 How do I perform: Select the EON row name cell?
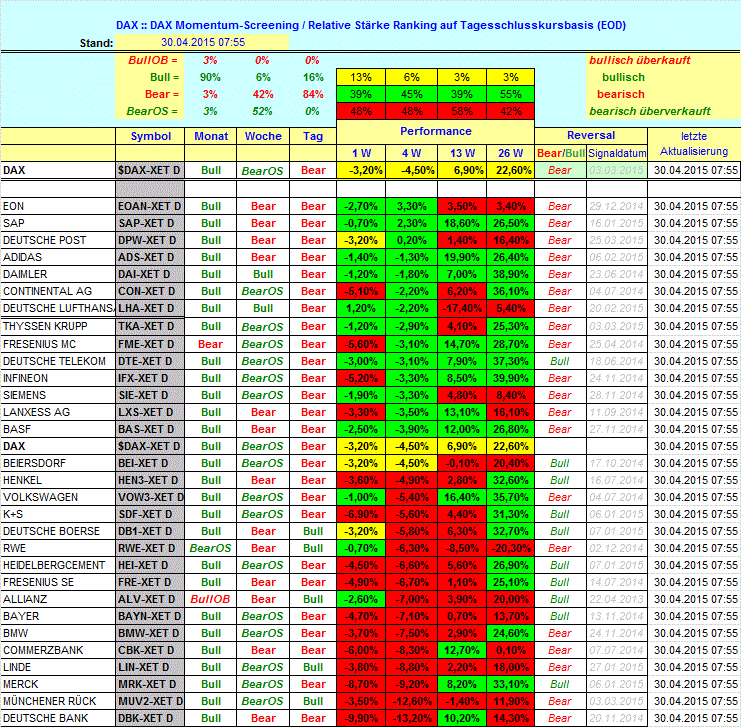[x=58, y=206]
